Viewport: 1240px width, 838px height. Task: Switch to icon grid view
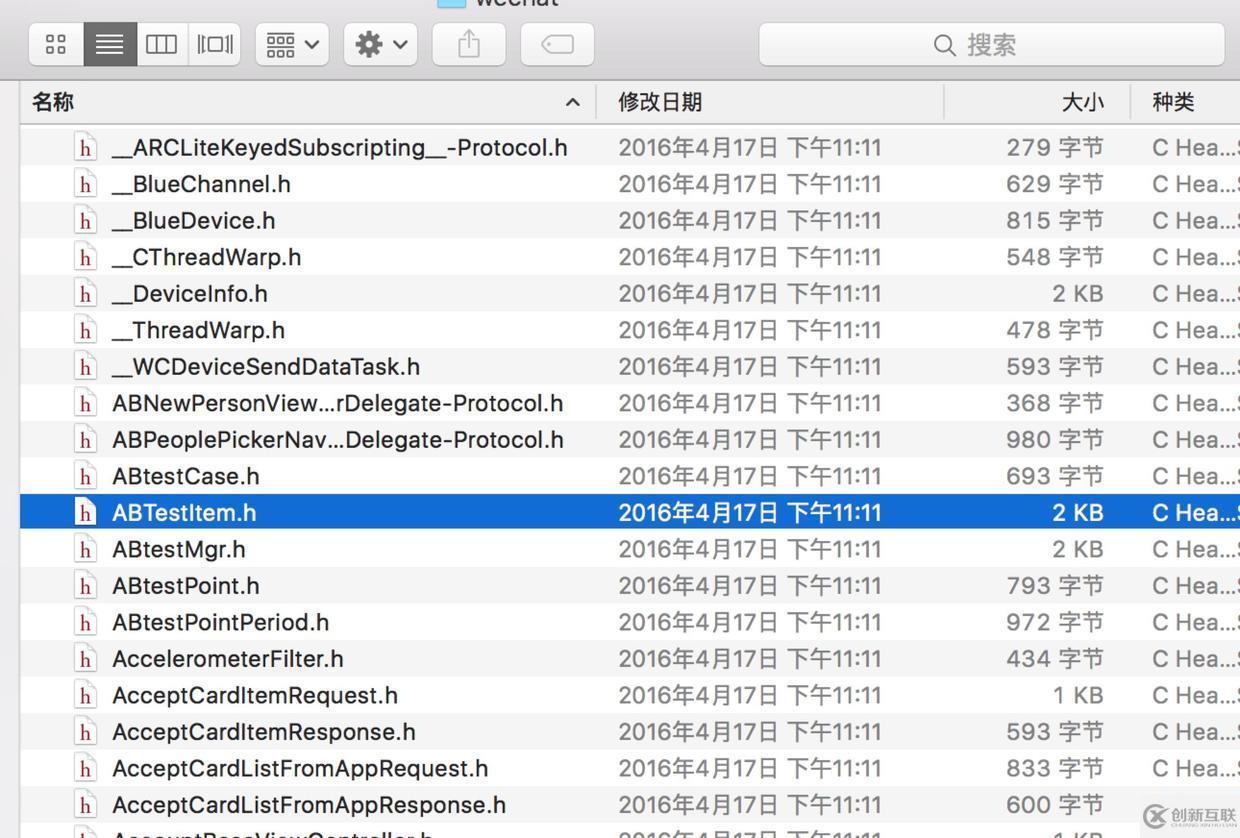tap(56, 44)
